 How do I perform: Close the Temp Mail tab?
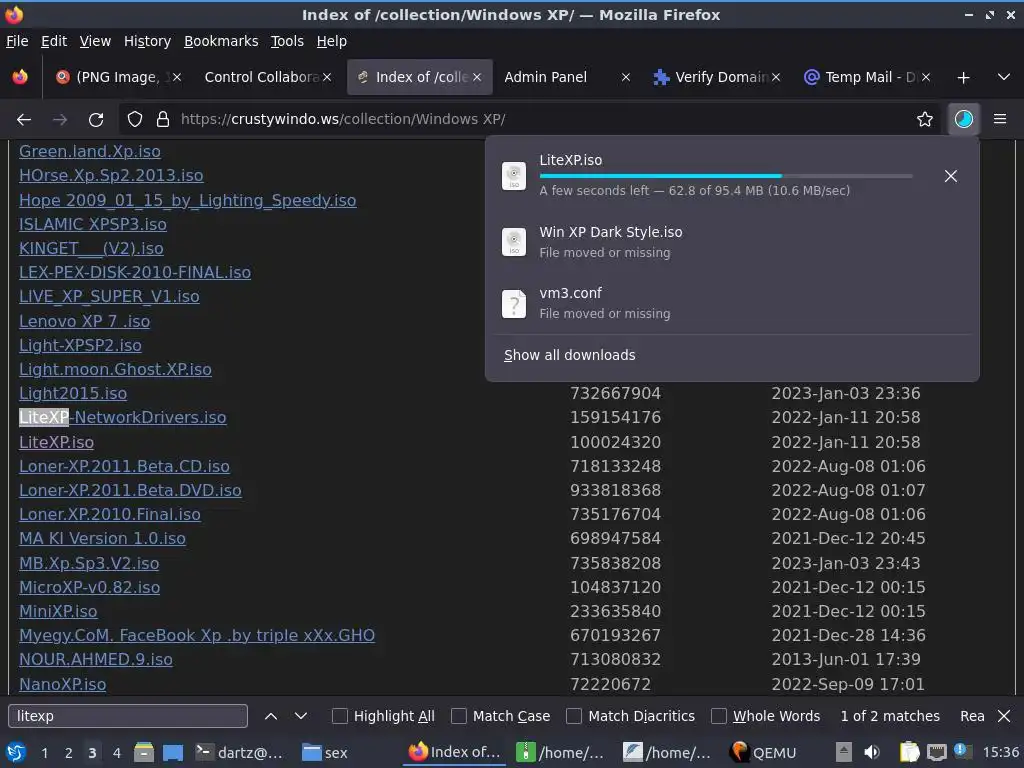[x=926, y=77]
